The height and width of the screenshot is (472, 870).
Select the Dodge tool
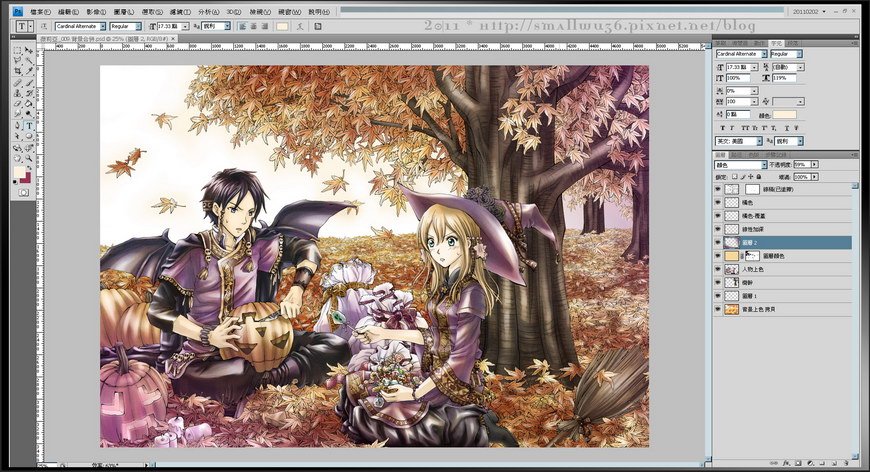tap(29, 113)
